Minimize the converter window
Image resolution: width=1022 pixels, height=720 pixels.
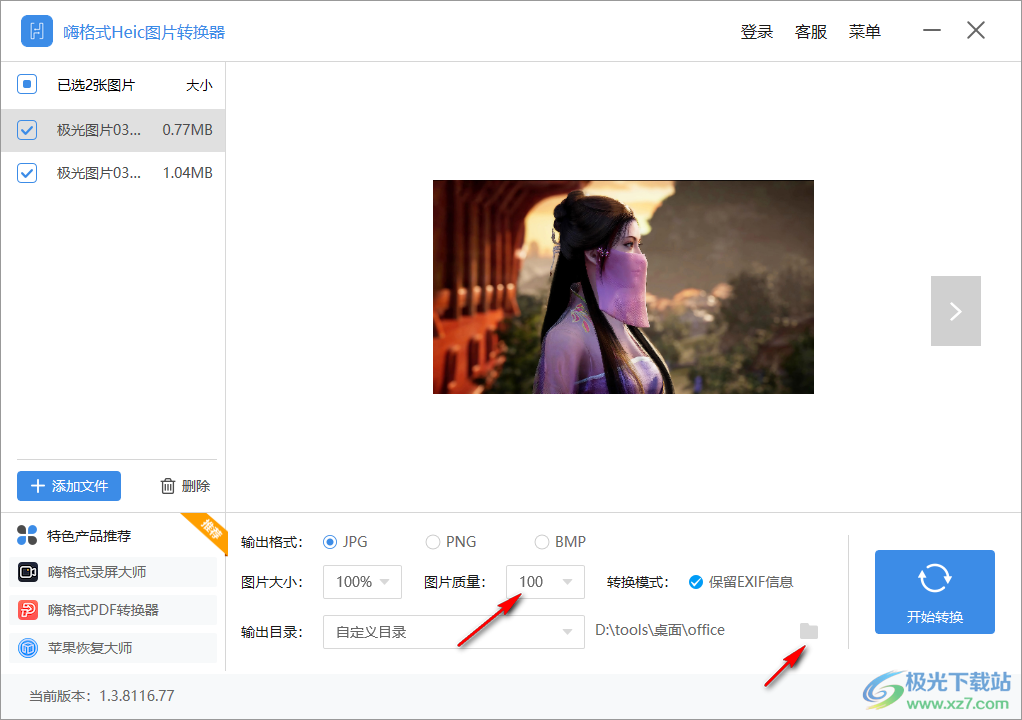(931, 31)
